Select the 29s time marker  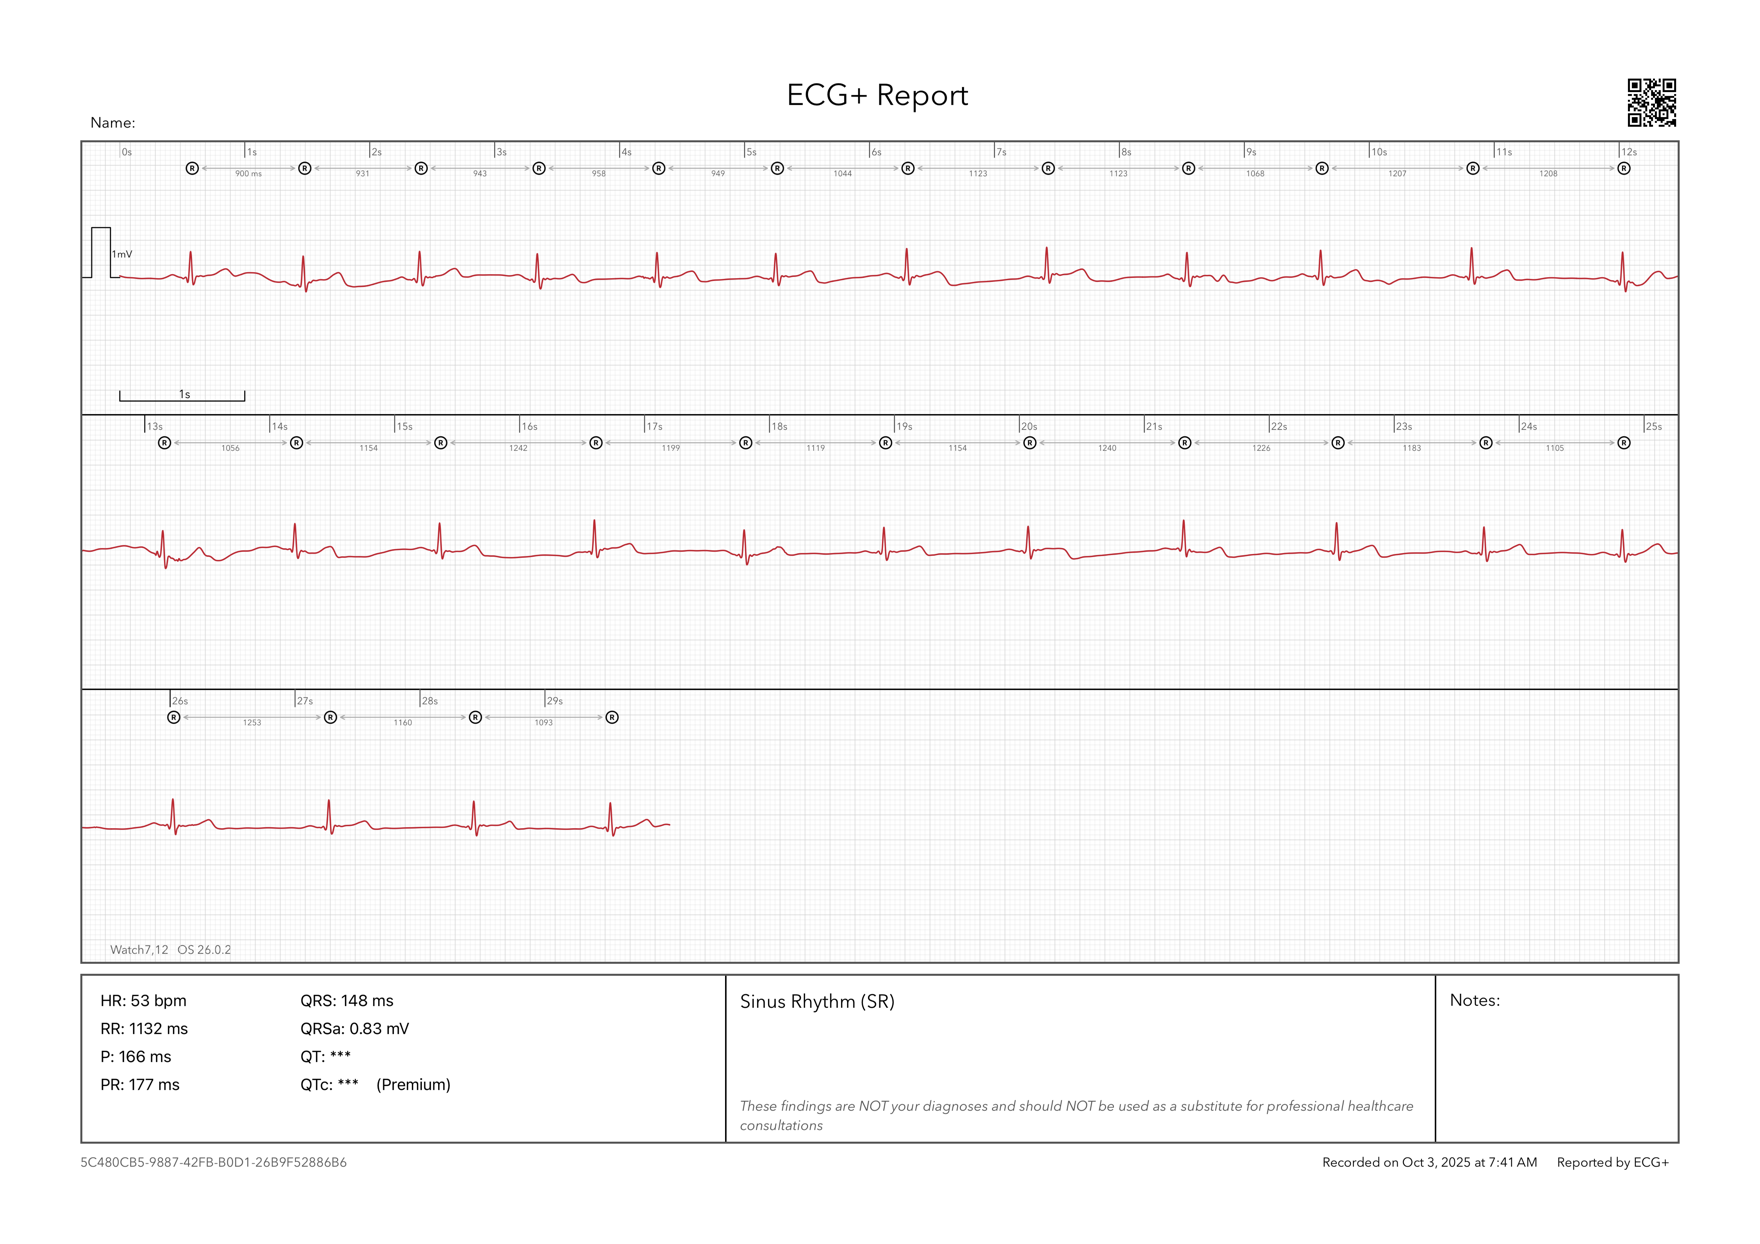pyautogui.click(x=555, y=701)
